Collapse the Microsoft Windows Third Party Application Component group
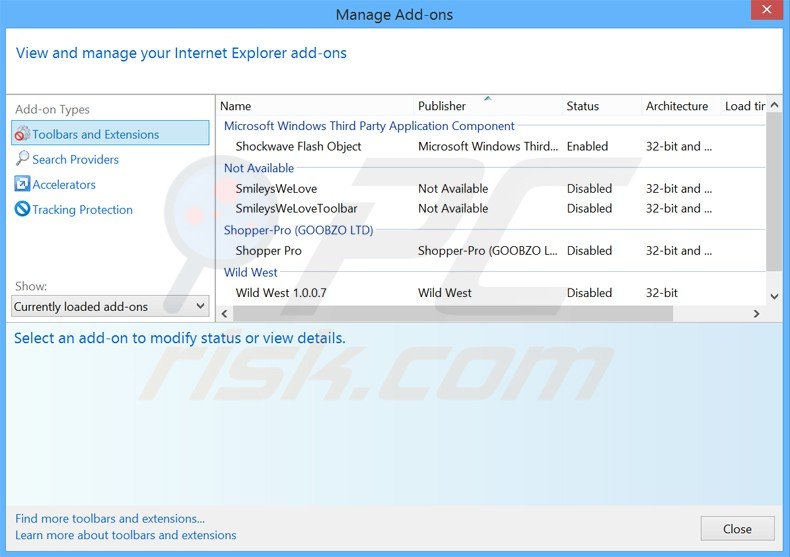Screen dimensions: 790x557 point(369,126)
